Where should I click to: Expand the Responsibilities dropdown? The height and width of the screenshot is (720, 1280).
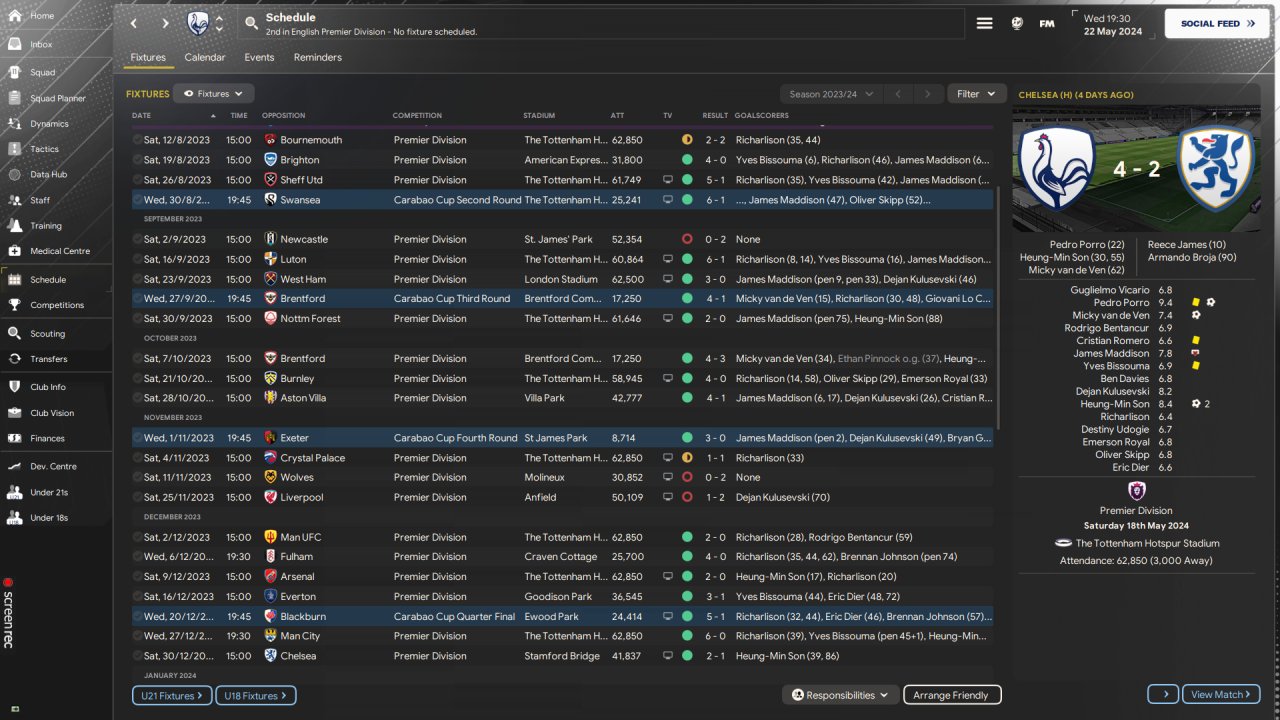tap(840, 695)
